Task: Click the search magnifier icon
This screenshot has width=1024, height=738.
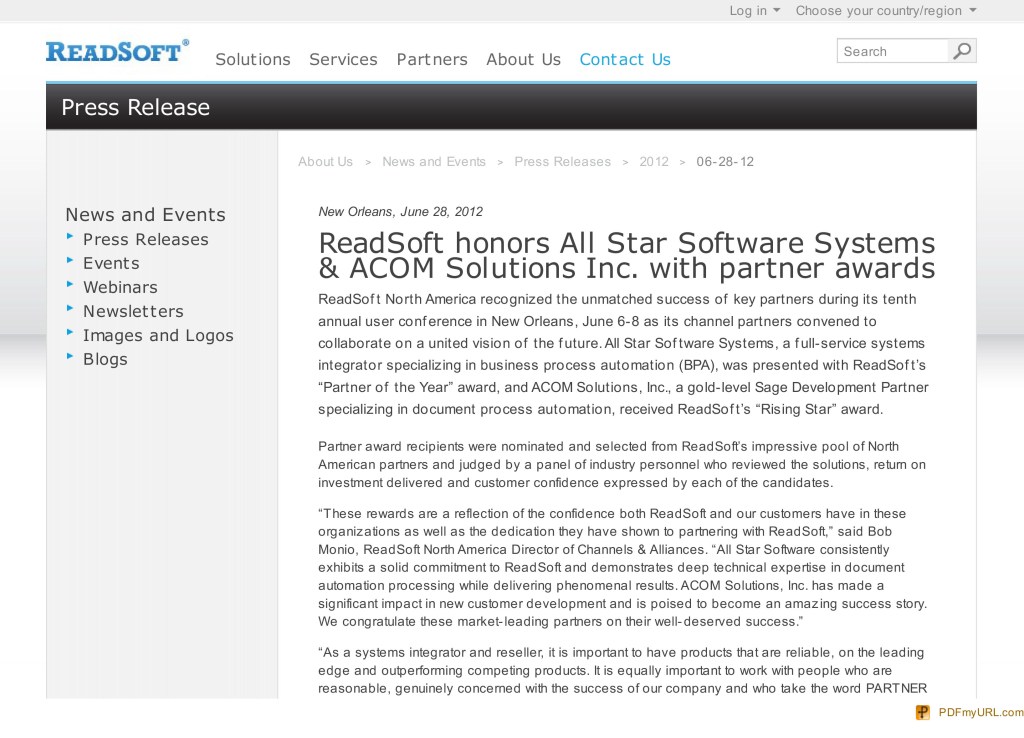Action: (961, 50)
